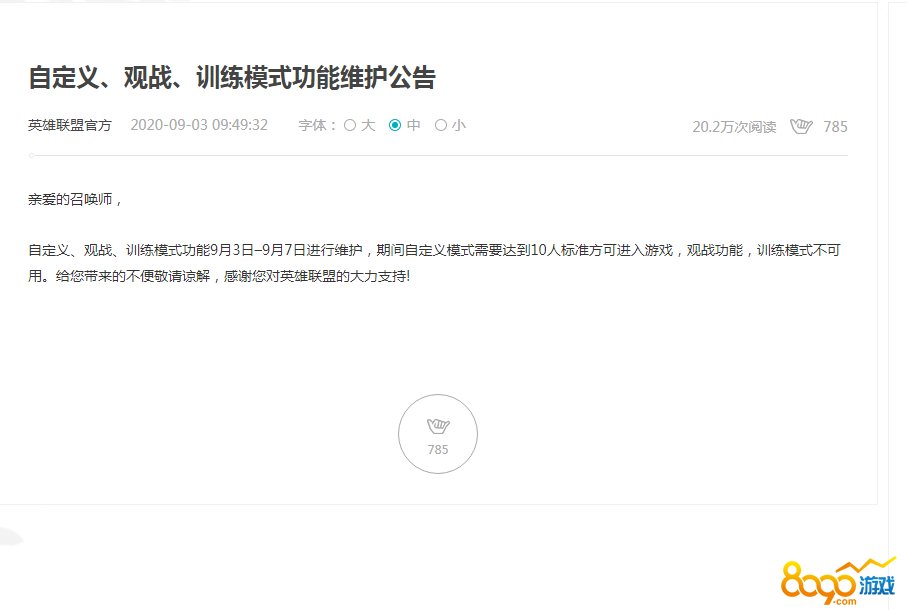This screenshot has height=610, width=907.
Task: Click the 自定义、观战、训练模式功能维护公告 title
Action: 232,78
